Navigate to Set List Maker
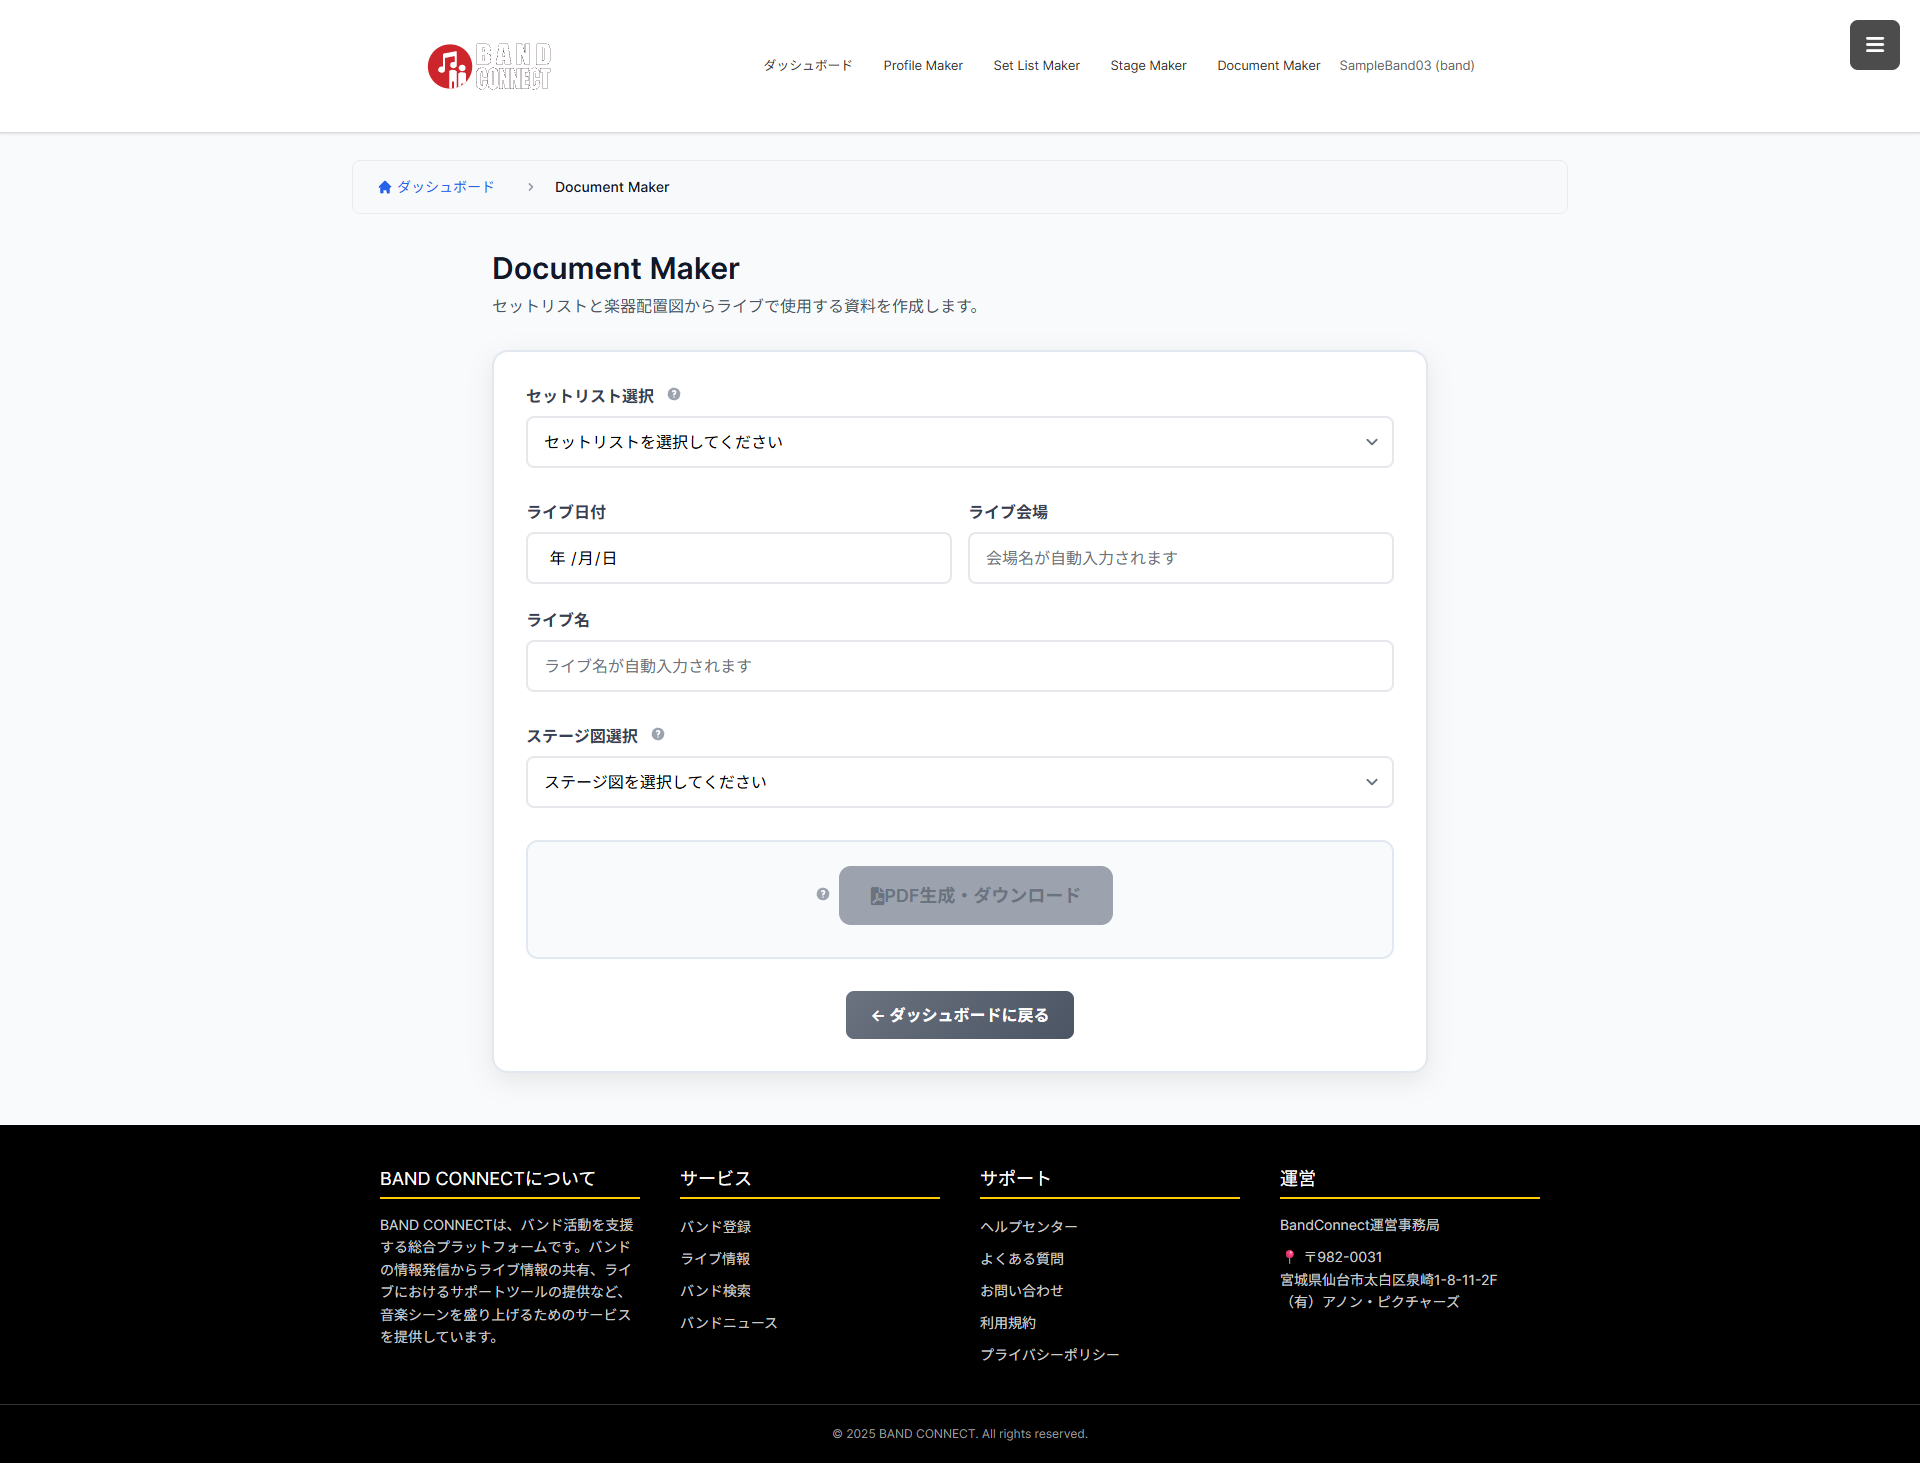This screenshot has height=1463, width=1920. (x=1036, y=65)
